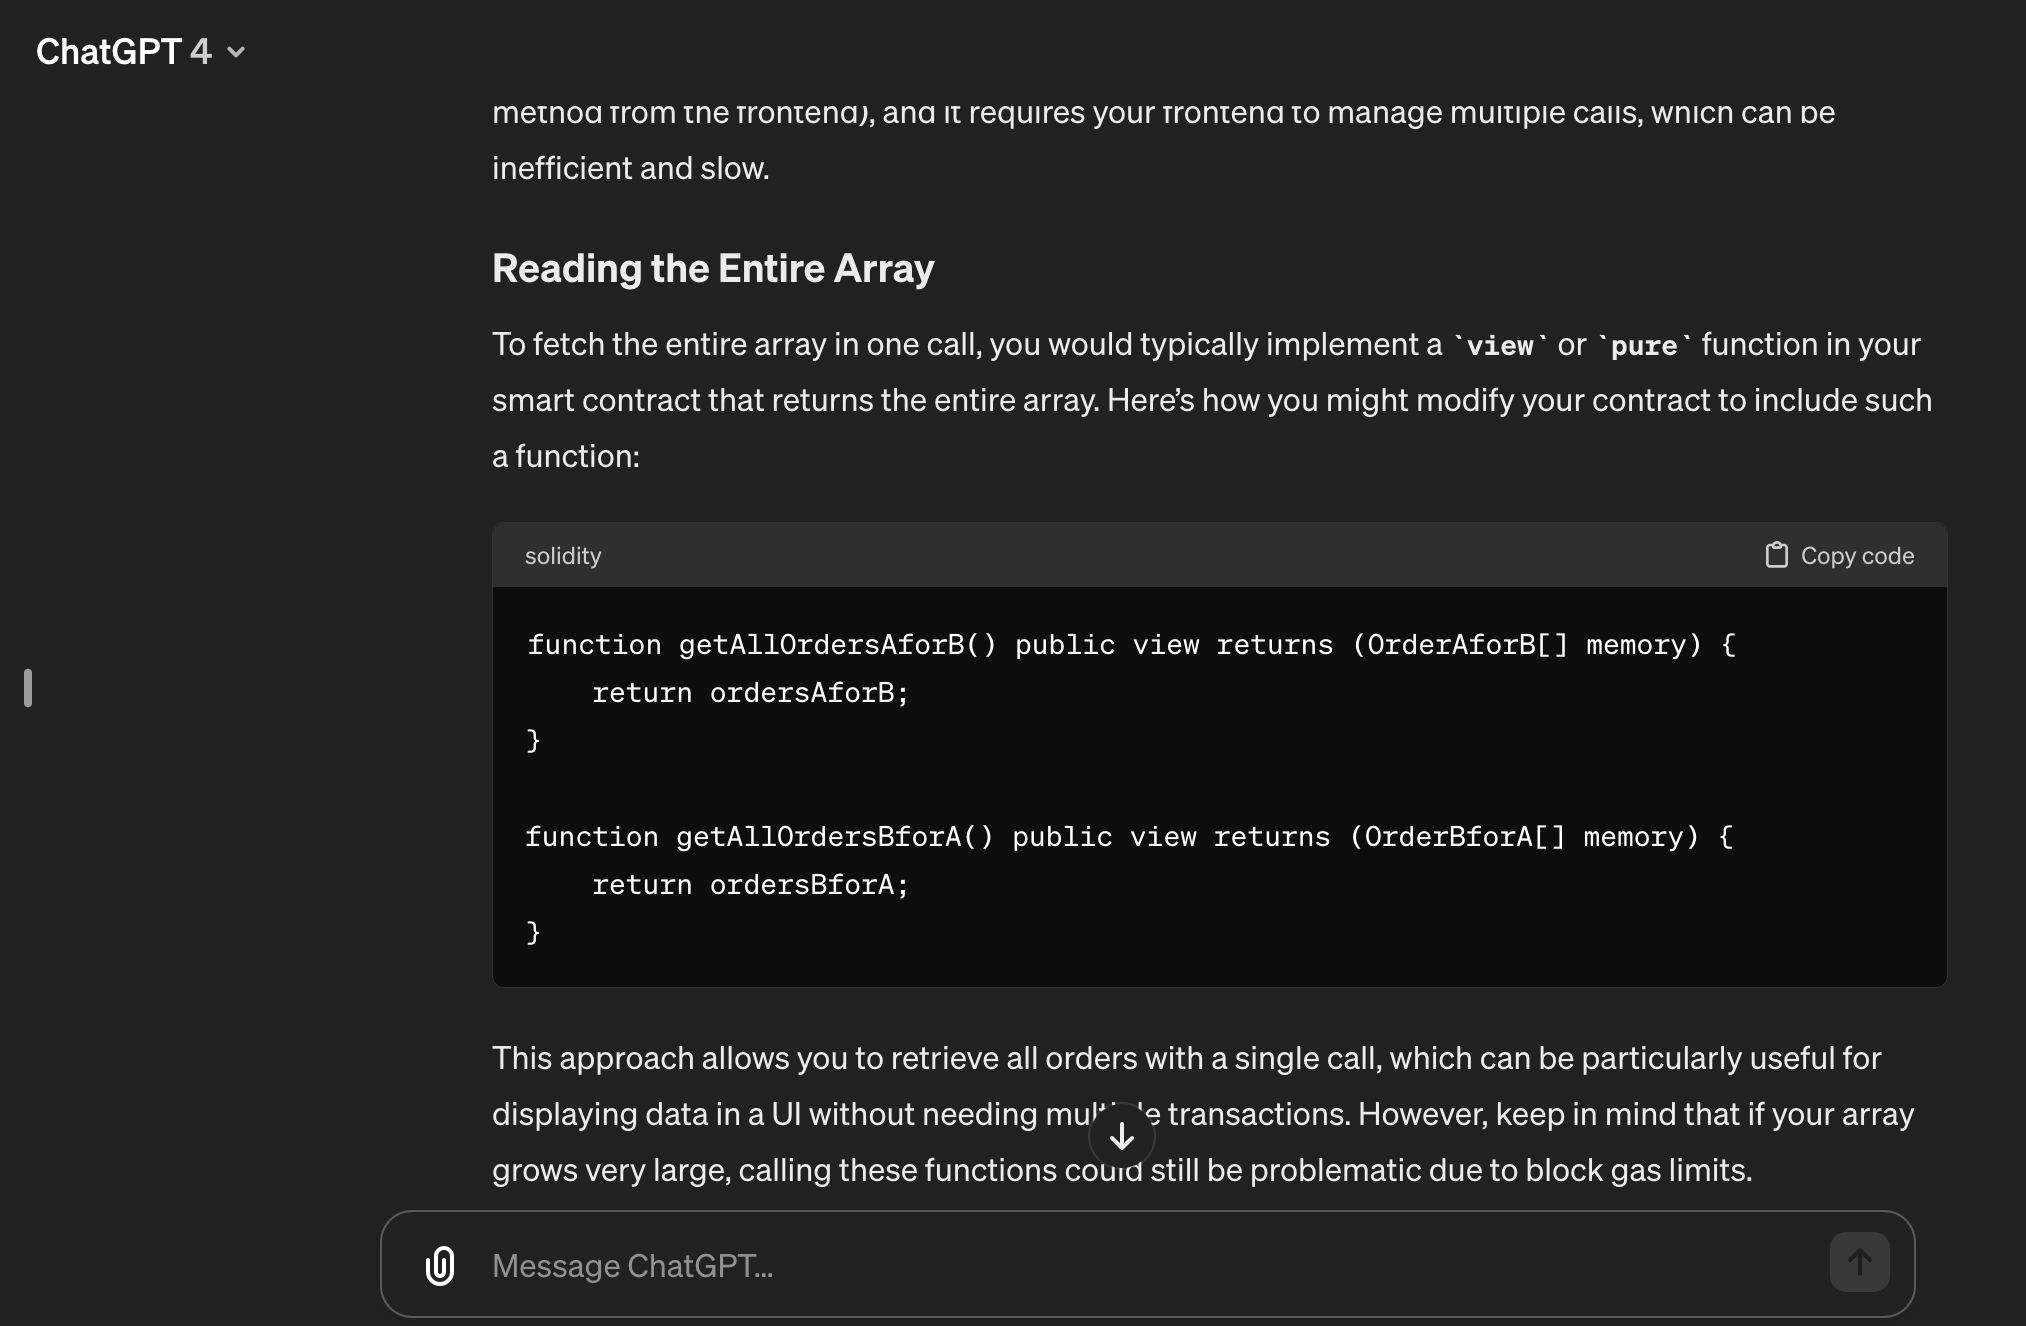Focus the Message ChatGPT input field
This screenshot has height=1326, width=2026.
[x=1150, y=1266]
